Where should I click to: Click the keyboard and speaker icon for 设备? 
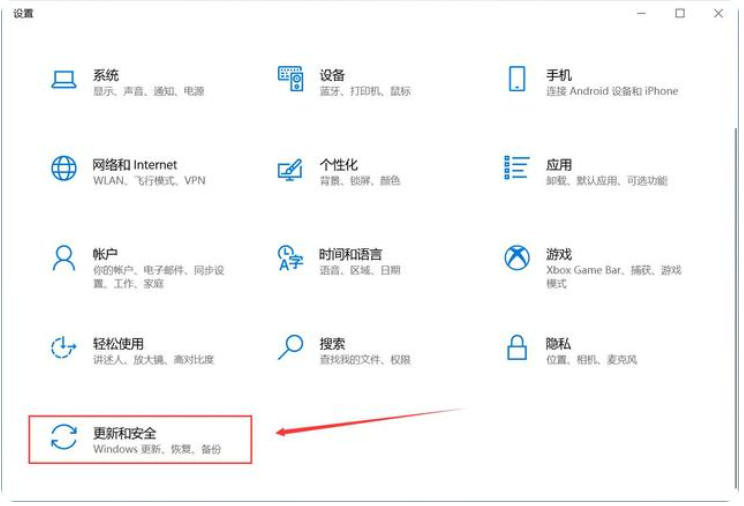coord(290,81)
